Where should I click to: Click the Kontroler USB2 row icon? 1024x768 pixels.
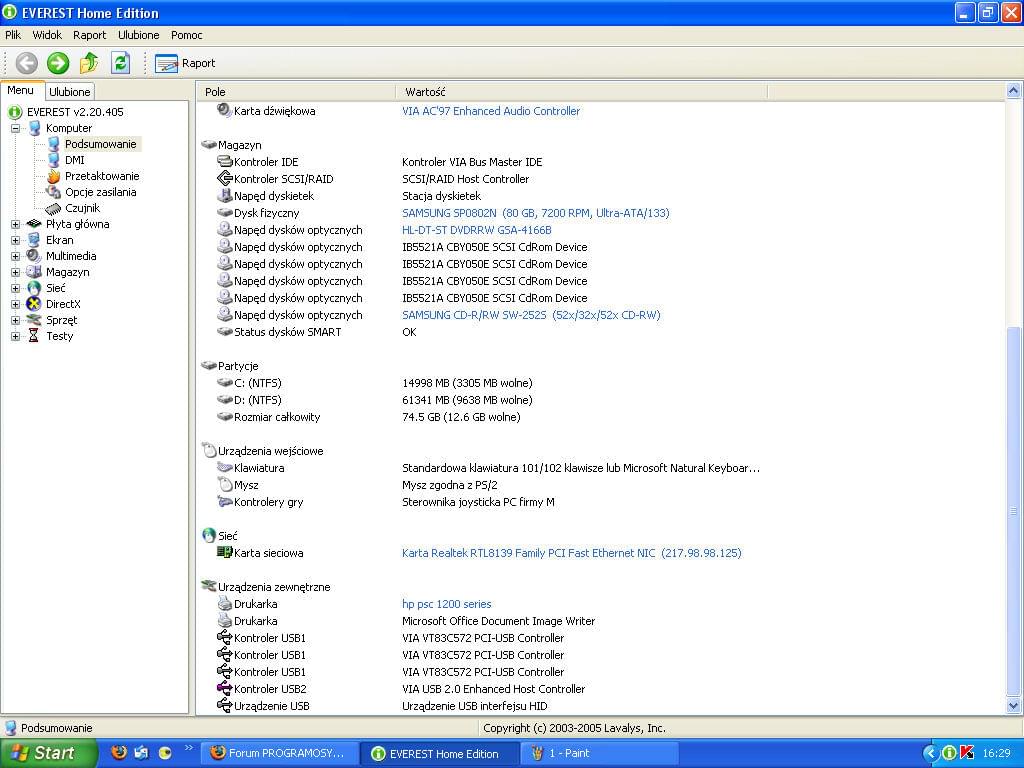(x=225, y=688)
